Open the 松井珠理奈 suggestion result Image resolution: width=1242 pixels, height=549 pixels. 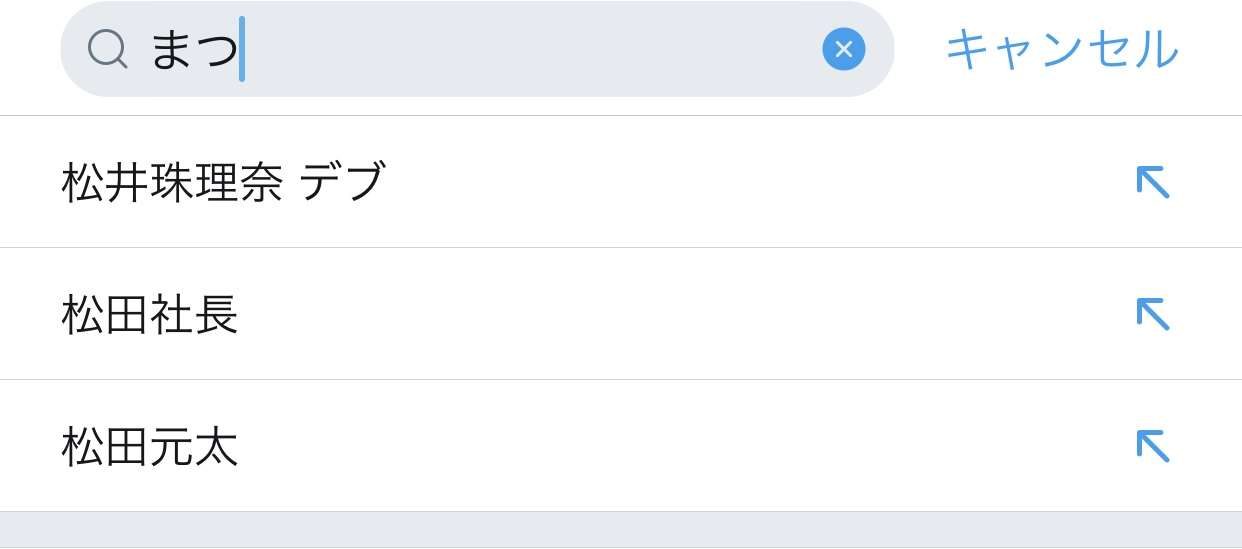tap(621, 182)
